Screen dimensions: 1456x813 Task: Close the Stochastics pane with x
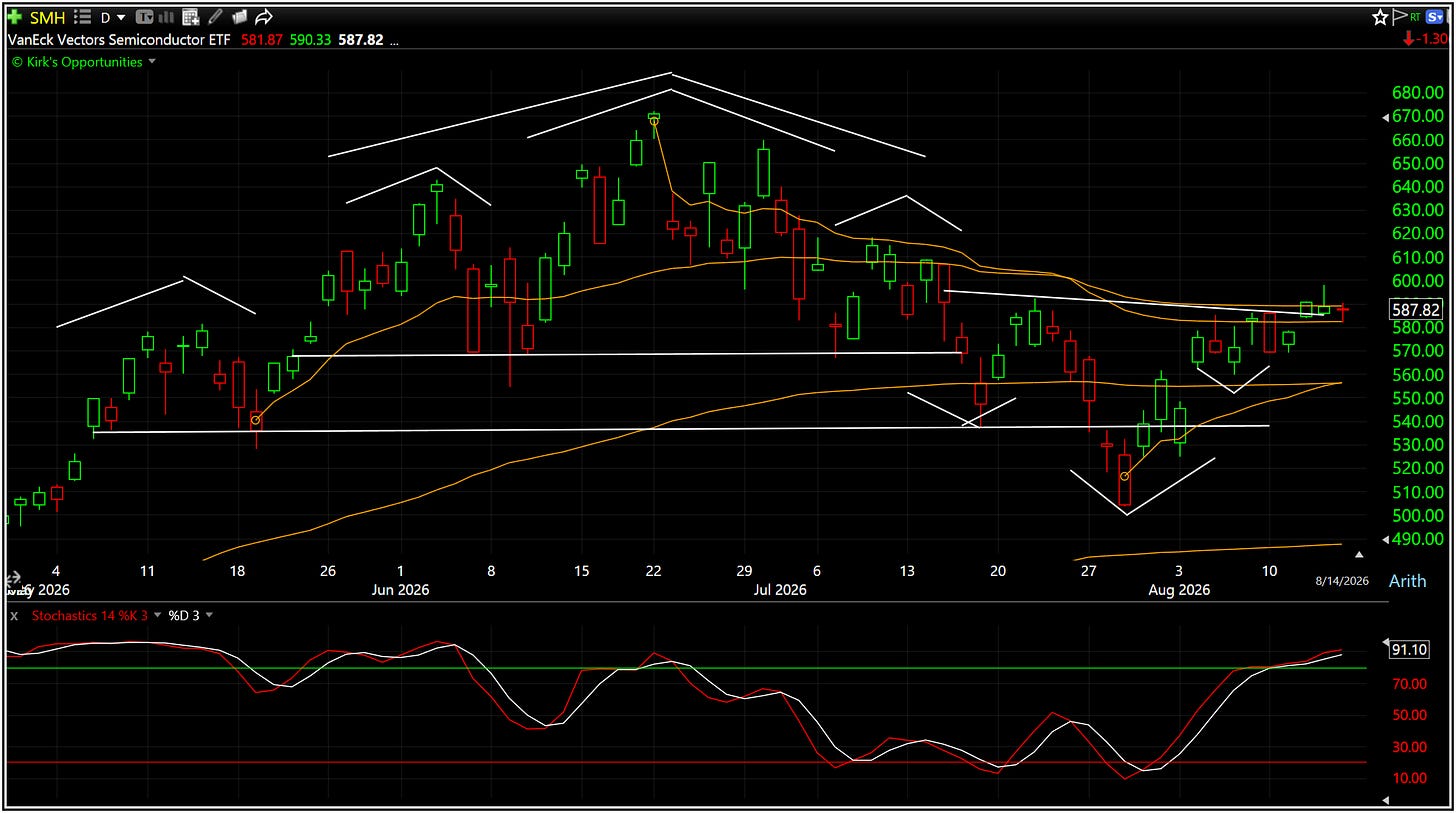click(x=13, y=615)
